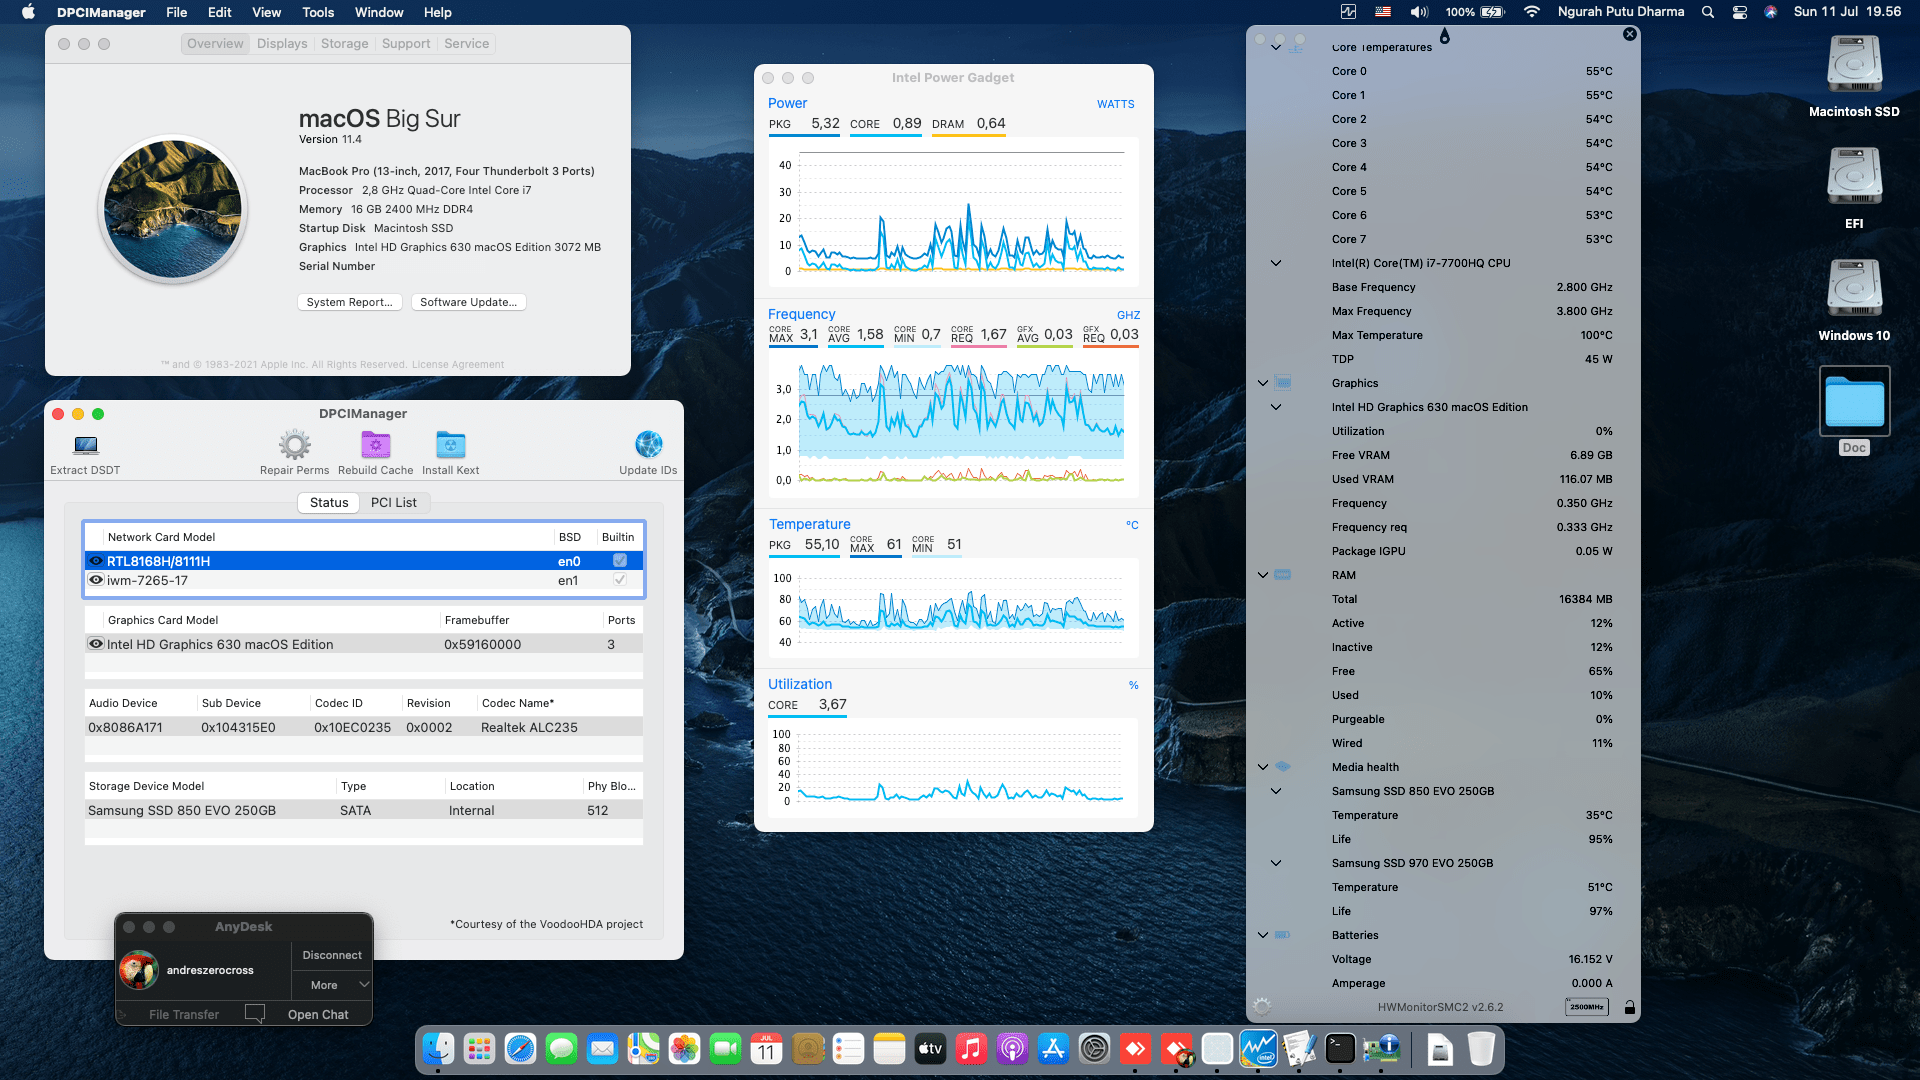Open Finder from the Dock
Image resolution: width=1920 pixels, height=1080 pixels.
click(x=438, y=1048)
